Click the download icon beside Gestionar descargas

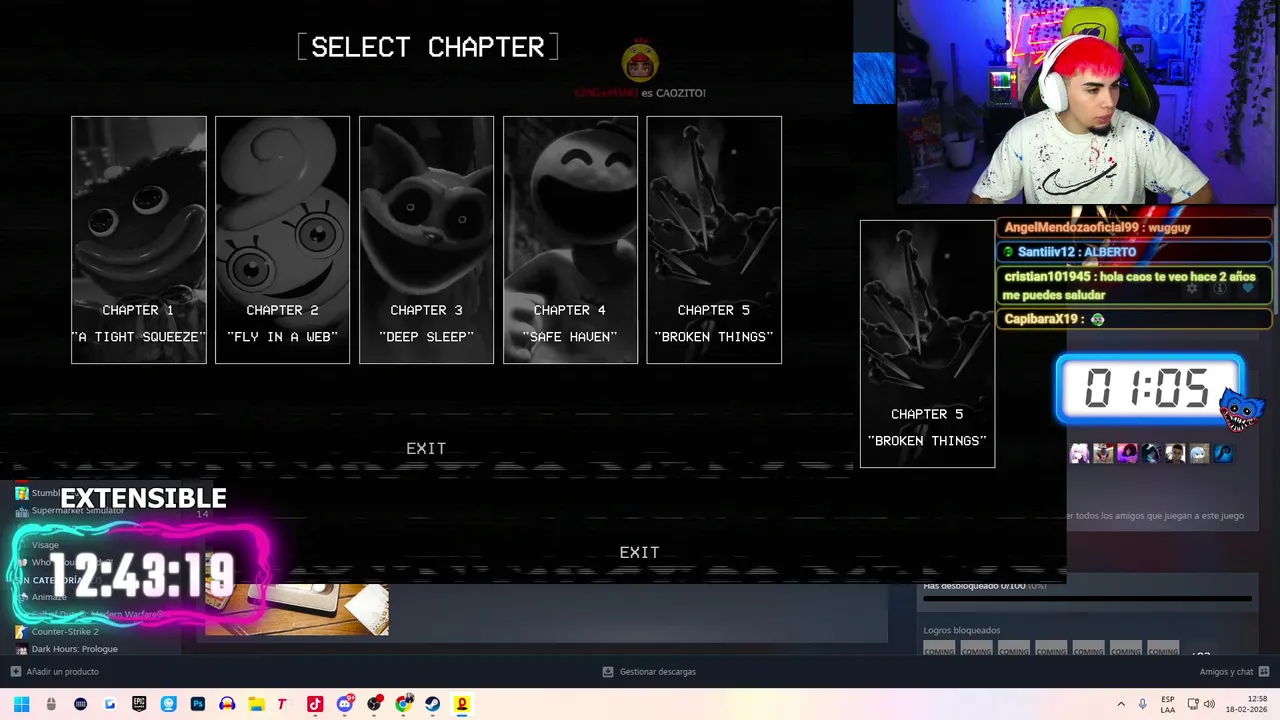point(608,672)
